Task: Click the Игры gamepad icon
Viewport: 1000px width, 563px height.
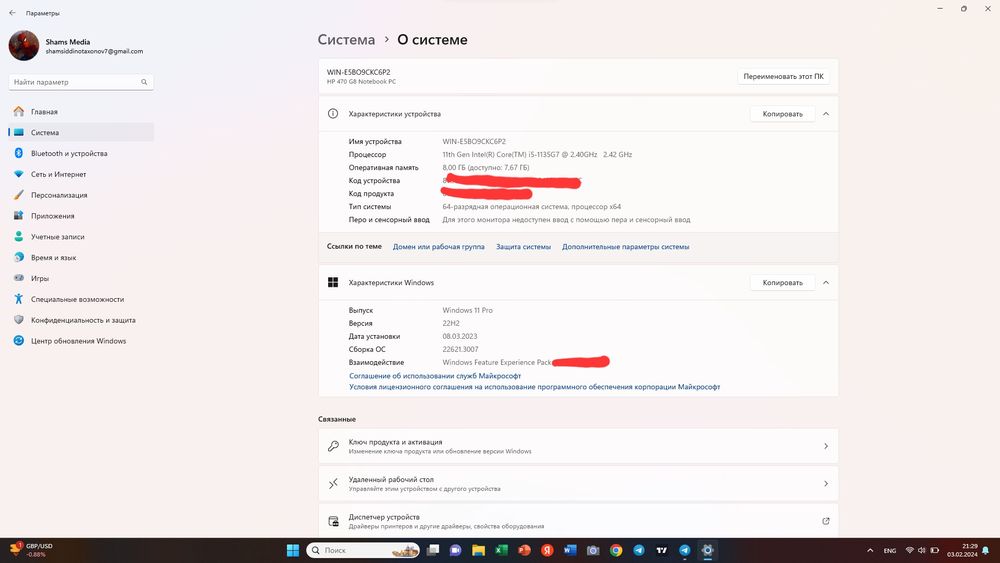Action: pos(18,278)
